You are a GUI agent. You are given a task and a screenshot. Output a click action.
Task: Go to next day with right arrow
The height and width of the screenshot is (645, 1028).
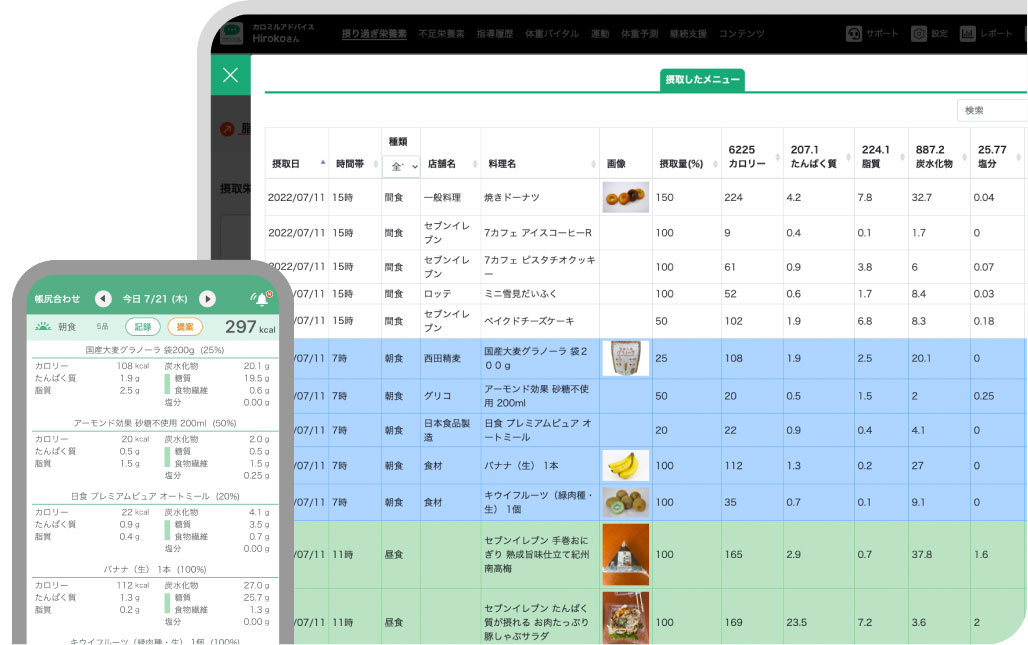pyautogui.click(x=207, y=299)
